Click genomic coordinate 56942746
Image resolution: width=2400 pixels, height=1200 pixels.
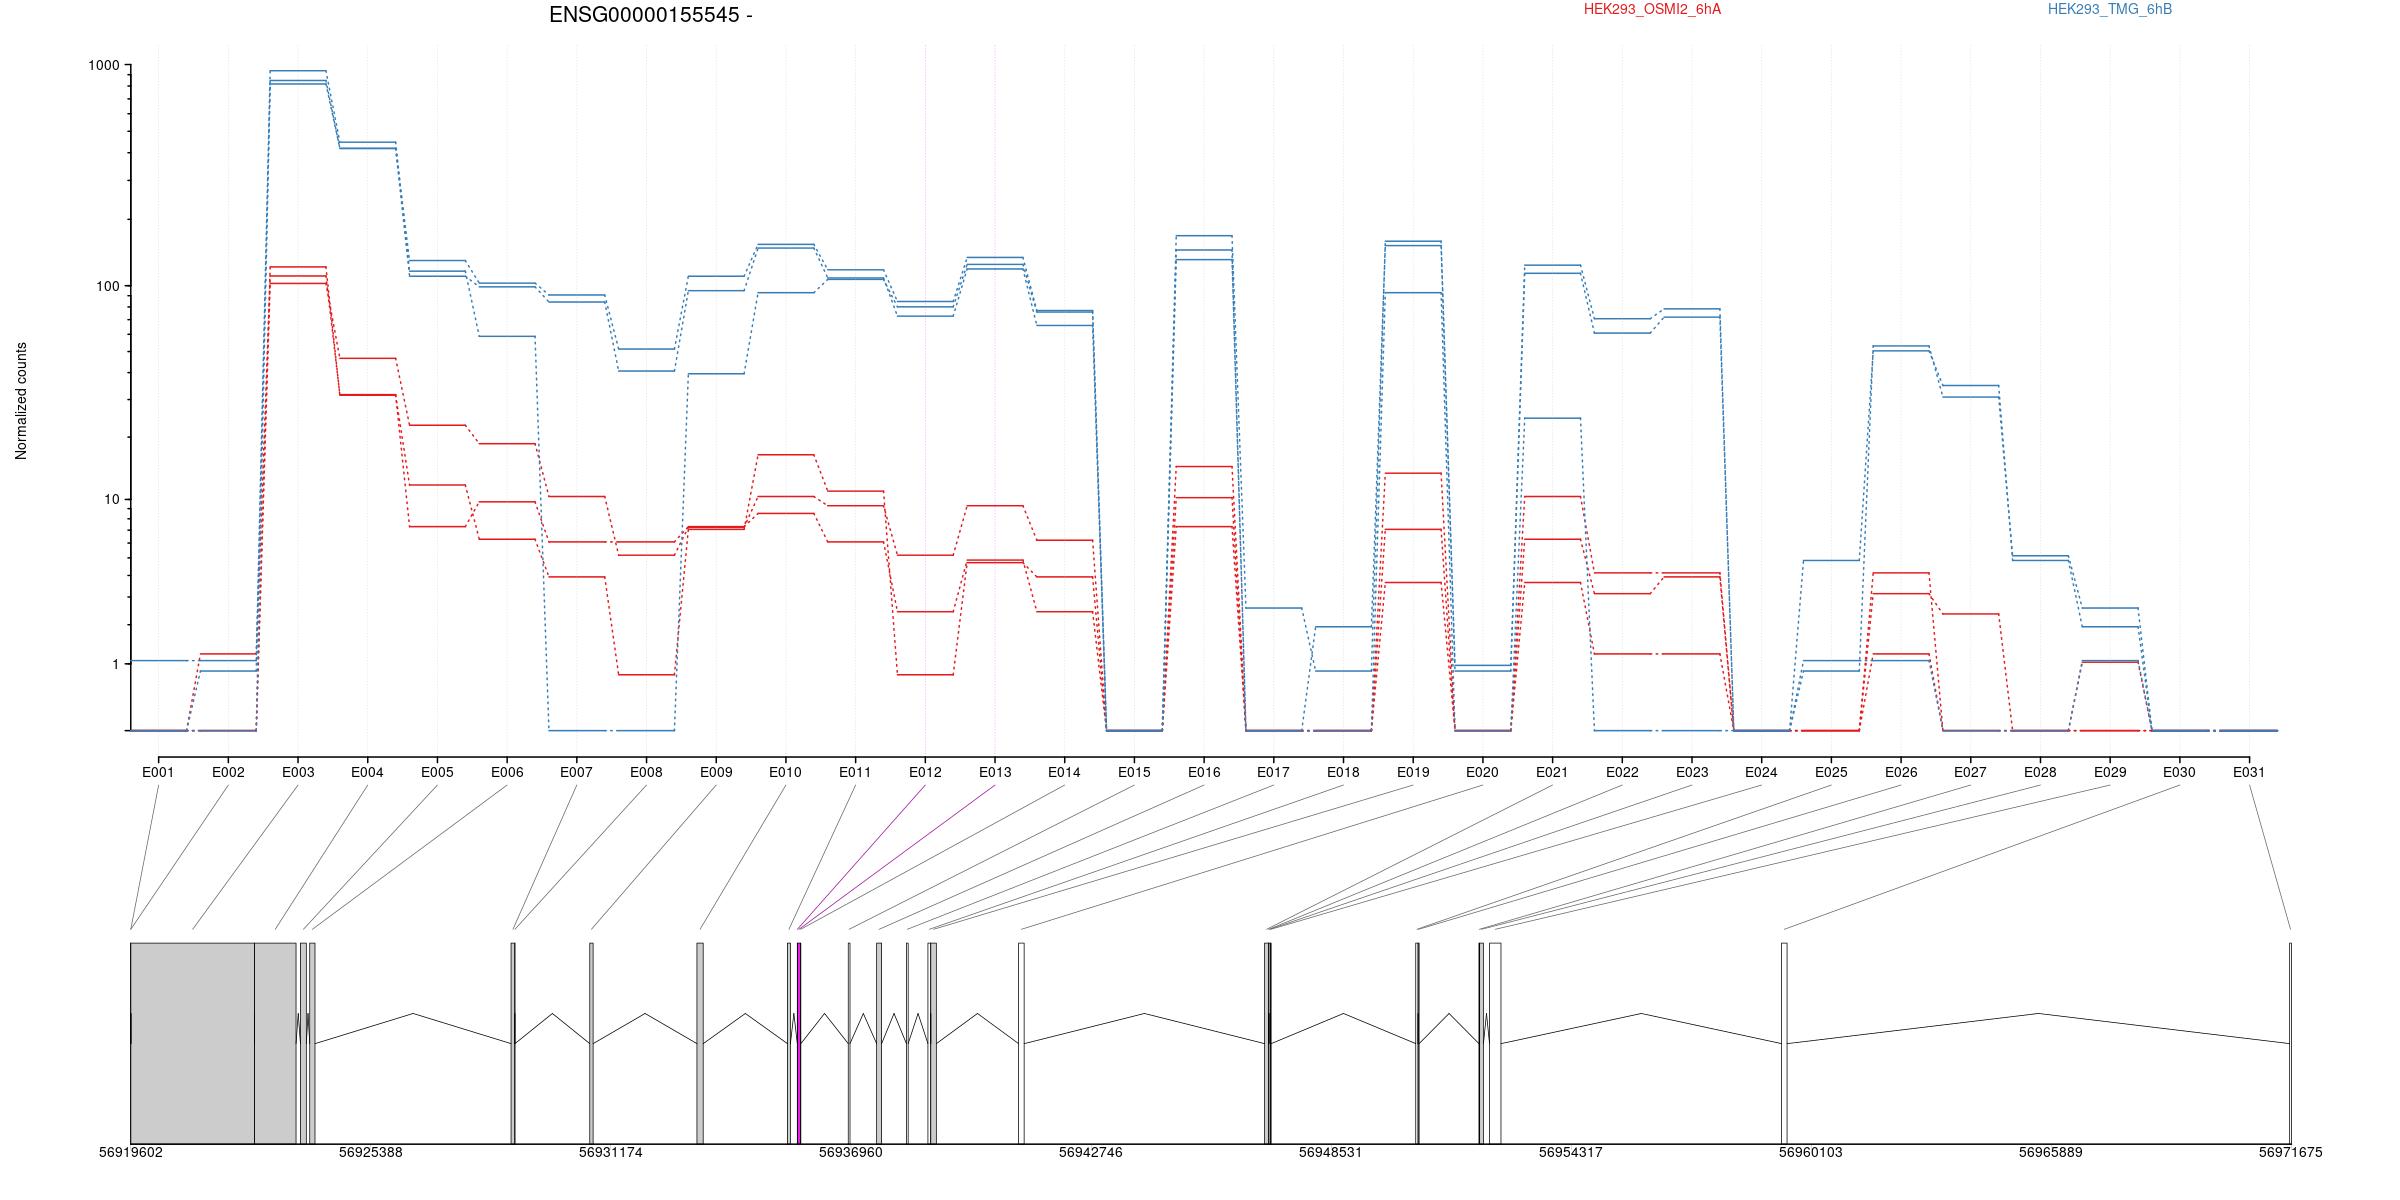coord(1091,1152)
